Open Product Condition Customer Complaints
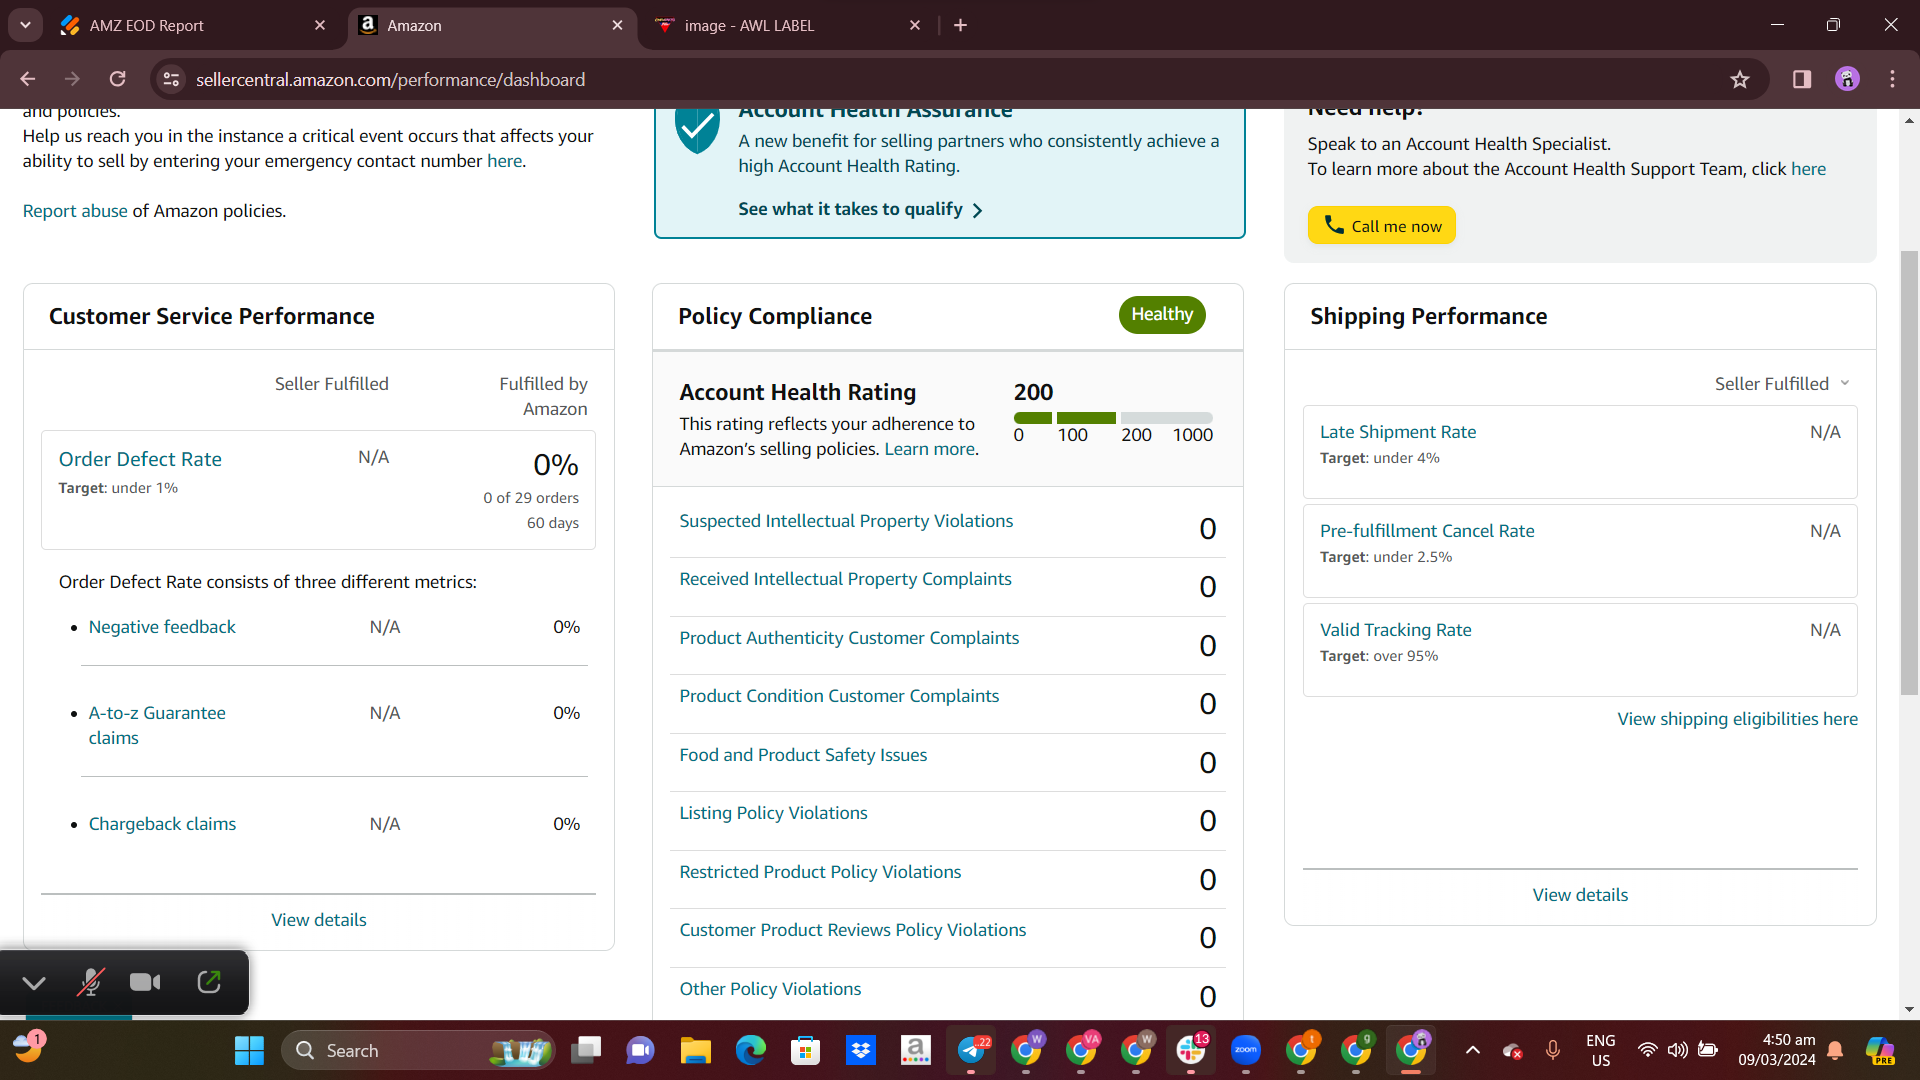Viewport: 1920px width, 1080px height. pyautogui.click(x=839, y=696)
